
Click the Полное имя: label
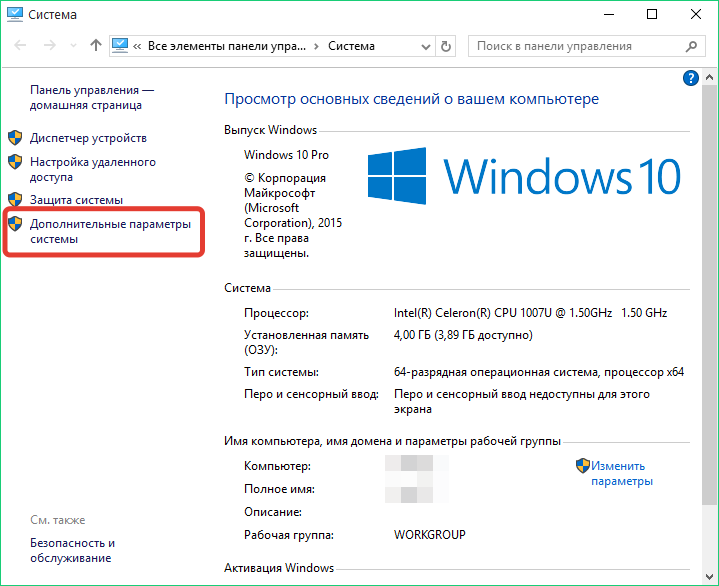tap(279, 489)
